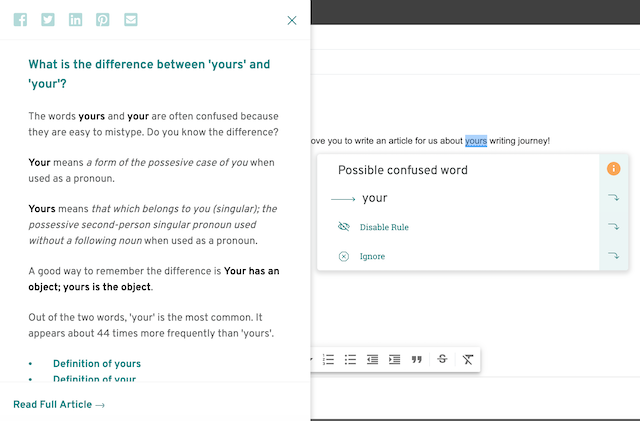The width and height of the screenshot is (640, 421).
Task: Choose Ignore in suggestion popup
Action: (372, 256)
